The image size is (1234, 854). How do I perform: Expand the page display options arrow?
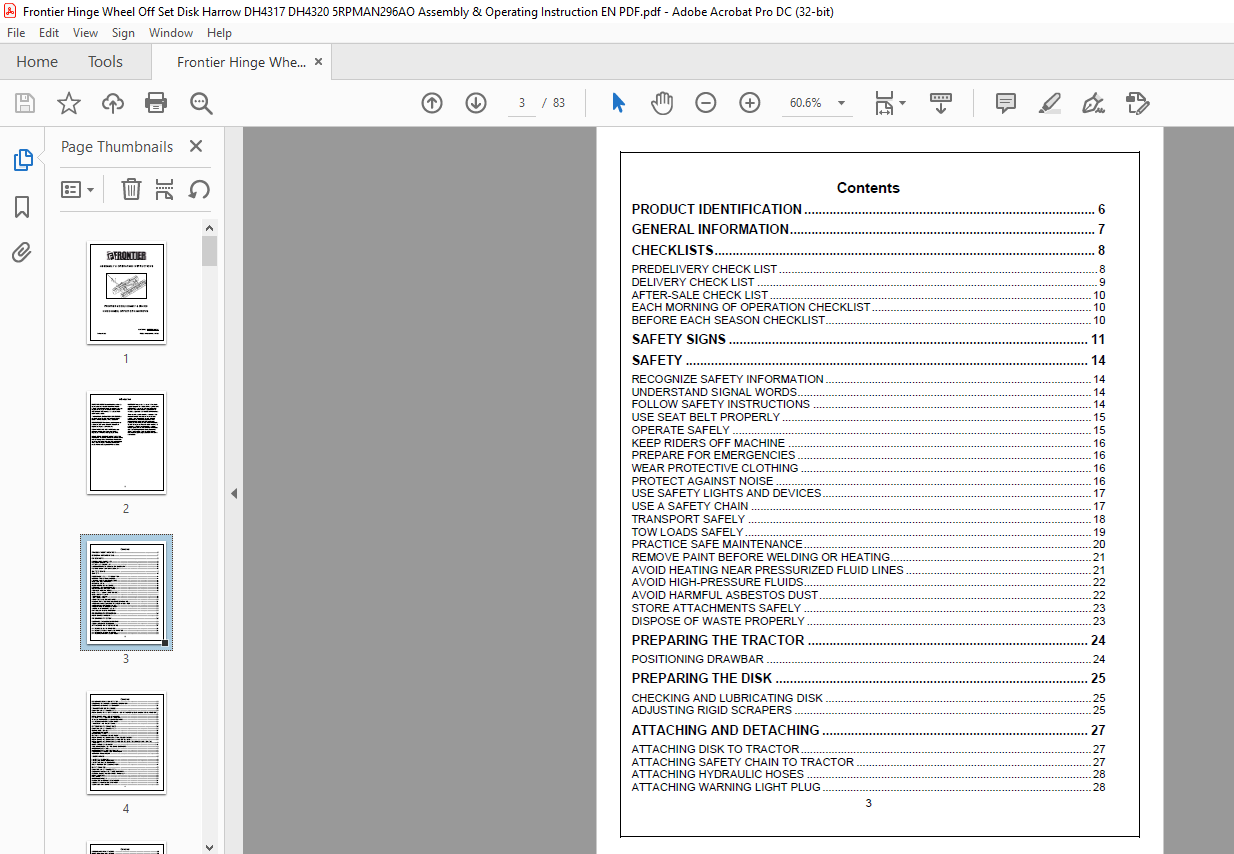point(903,103)
